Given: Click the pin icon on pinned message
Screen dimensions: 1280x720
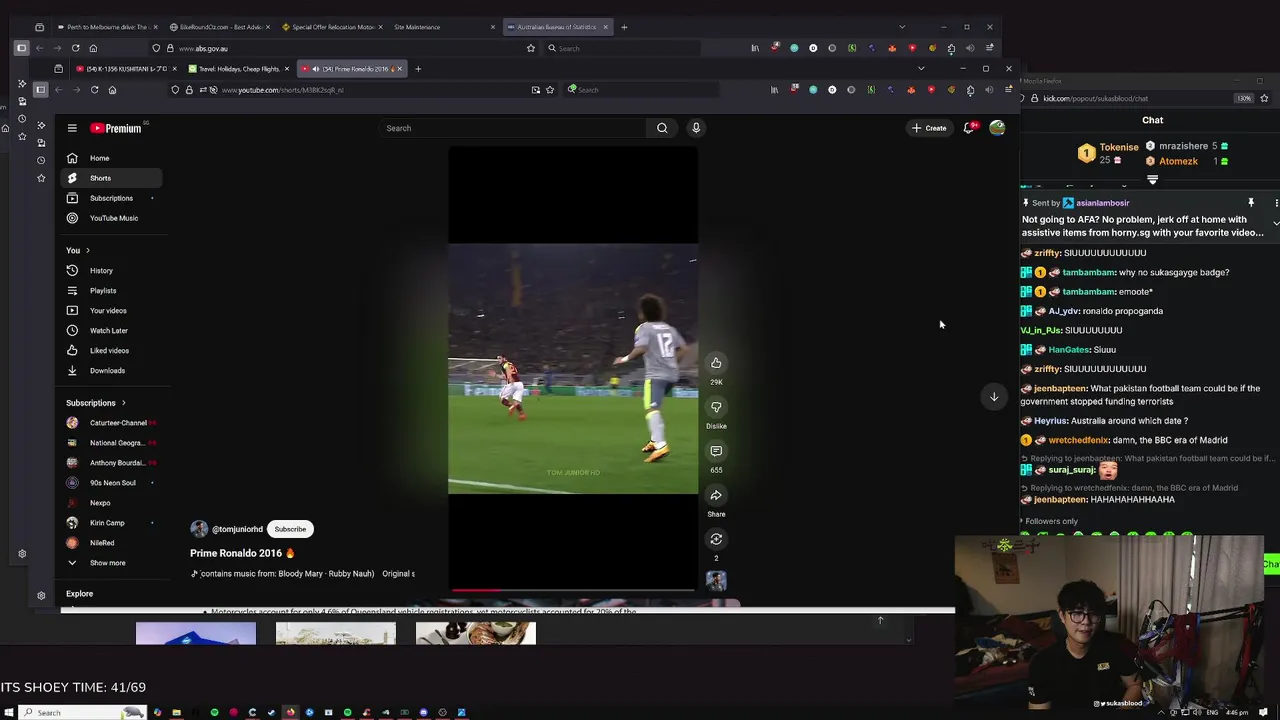Looking at the screenshot, I should click(1250, 203).
